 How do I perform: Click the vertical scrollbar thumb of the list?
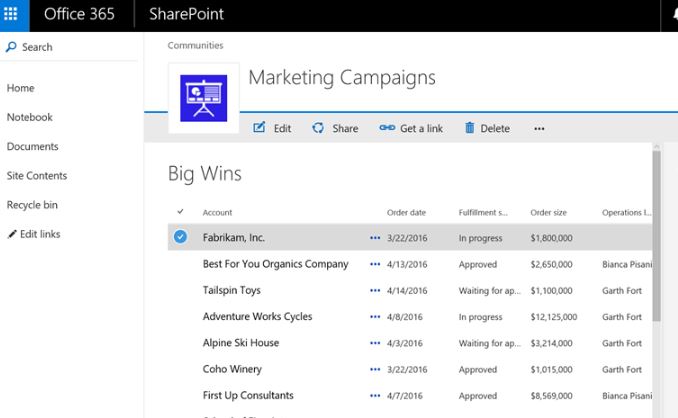pyautogui.click(x=656, y=236)
